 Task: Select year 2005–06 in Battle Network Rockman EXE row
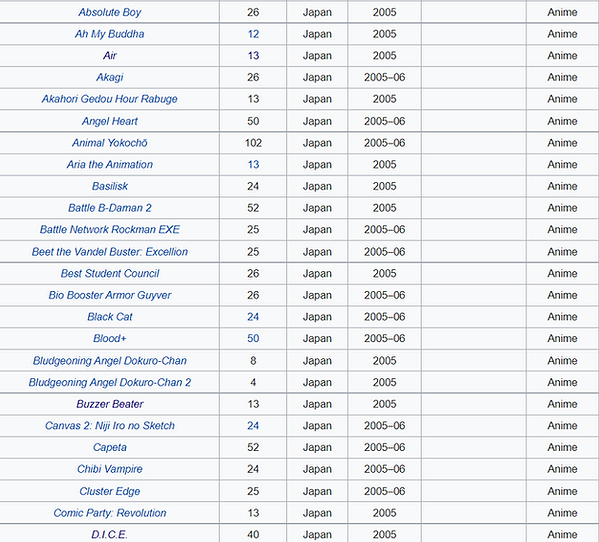(x=385, y=230)
